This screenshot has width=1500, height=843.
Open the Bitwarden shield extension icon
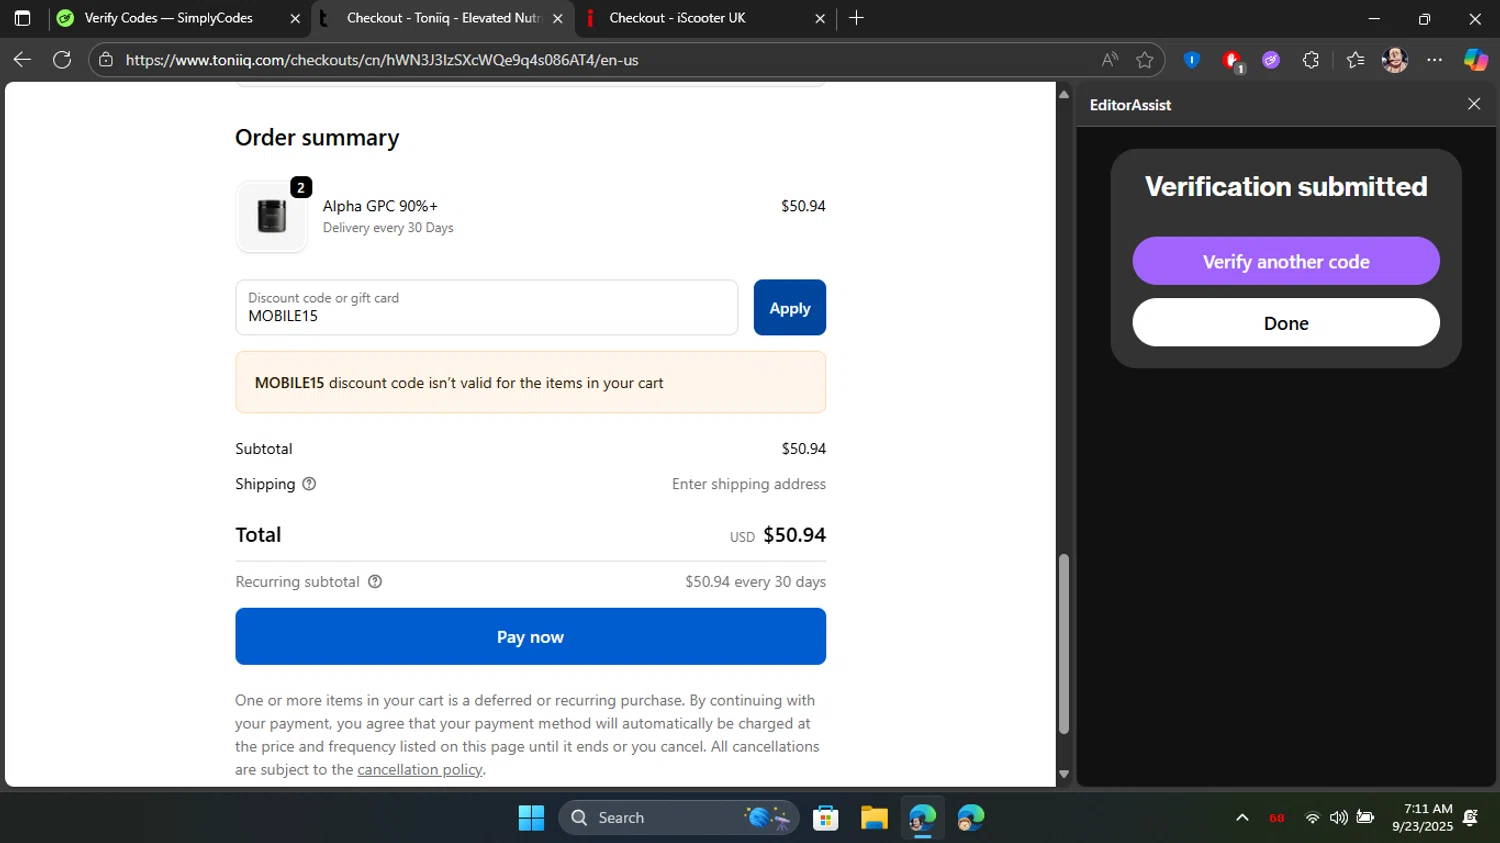tap(1191, 60)
